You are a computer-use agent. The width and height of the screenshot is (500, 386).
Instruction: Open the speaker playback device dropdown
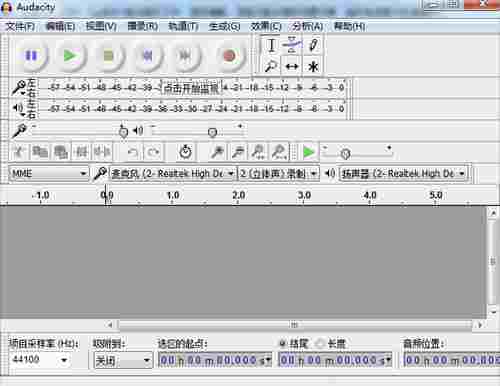403,173
